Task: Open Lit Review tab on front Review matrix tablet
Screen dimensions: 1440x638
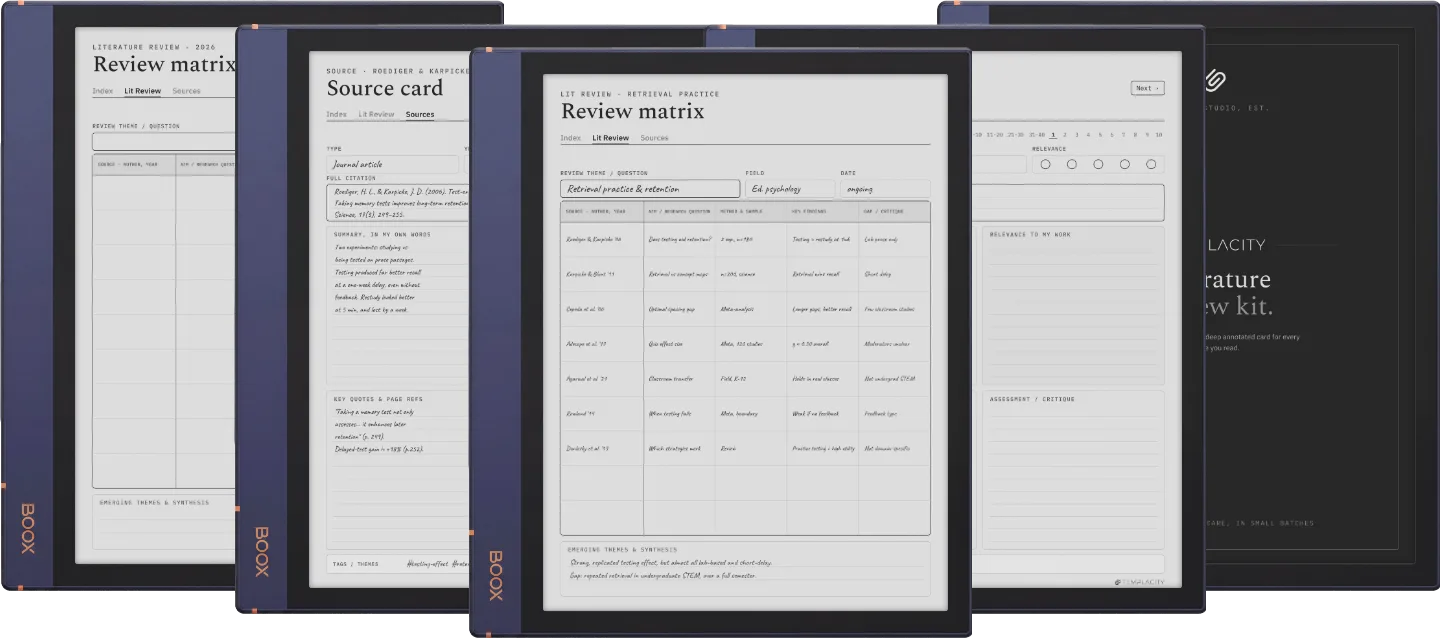Action: coord(610,138)
